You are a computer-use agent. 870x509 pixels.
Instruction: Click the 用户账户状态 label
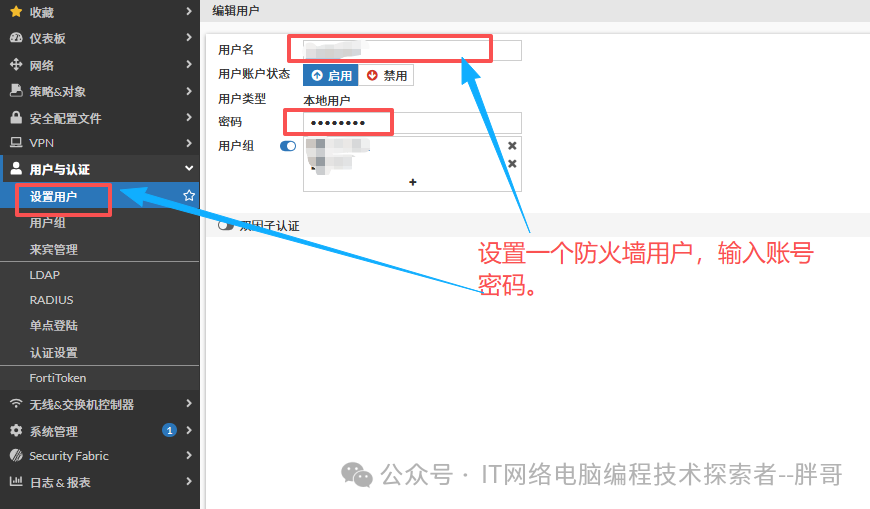[254, 74]
